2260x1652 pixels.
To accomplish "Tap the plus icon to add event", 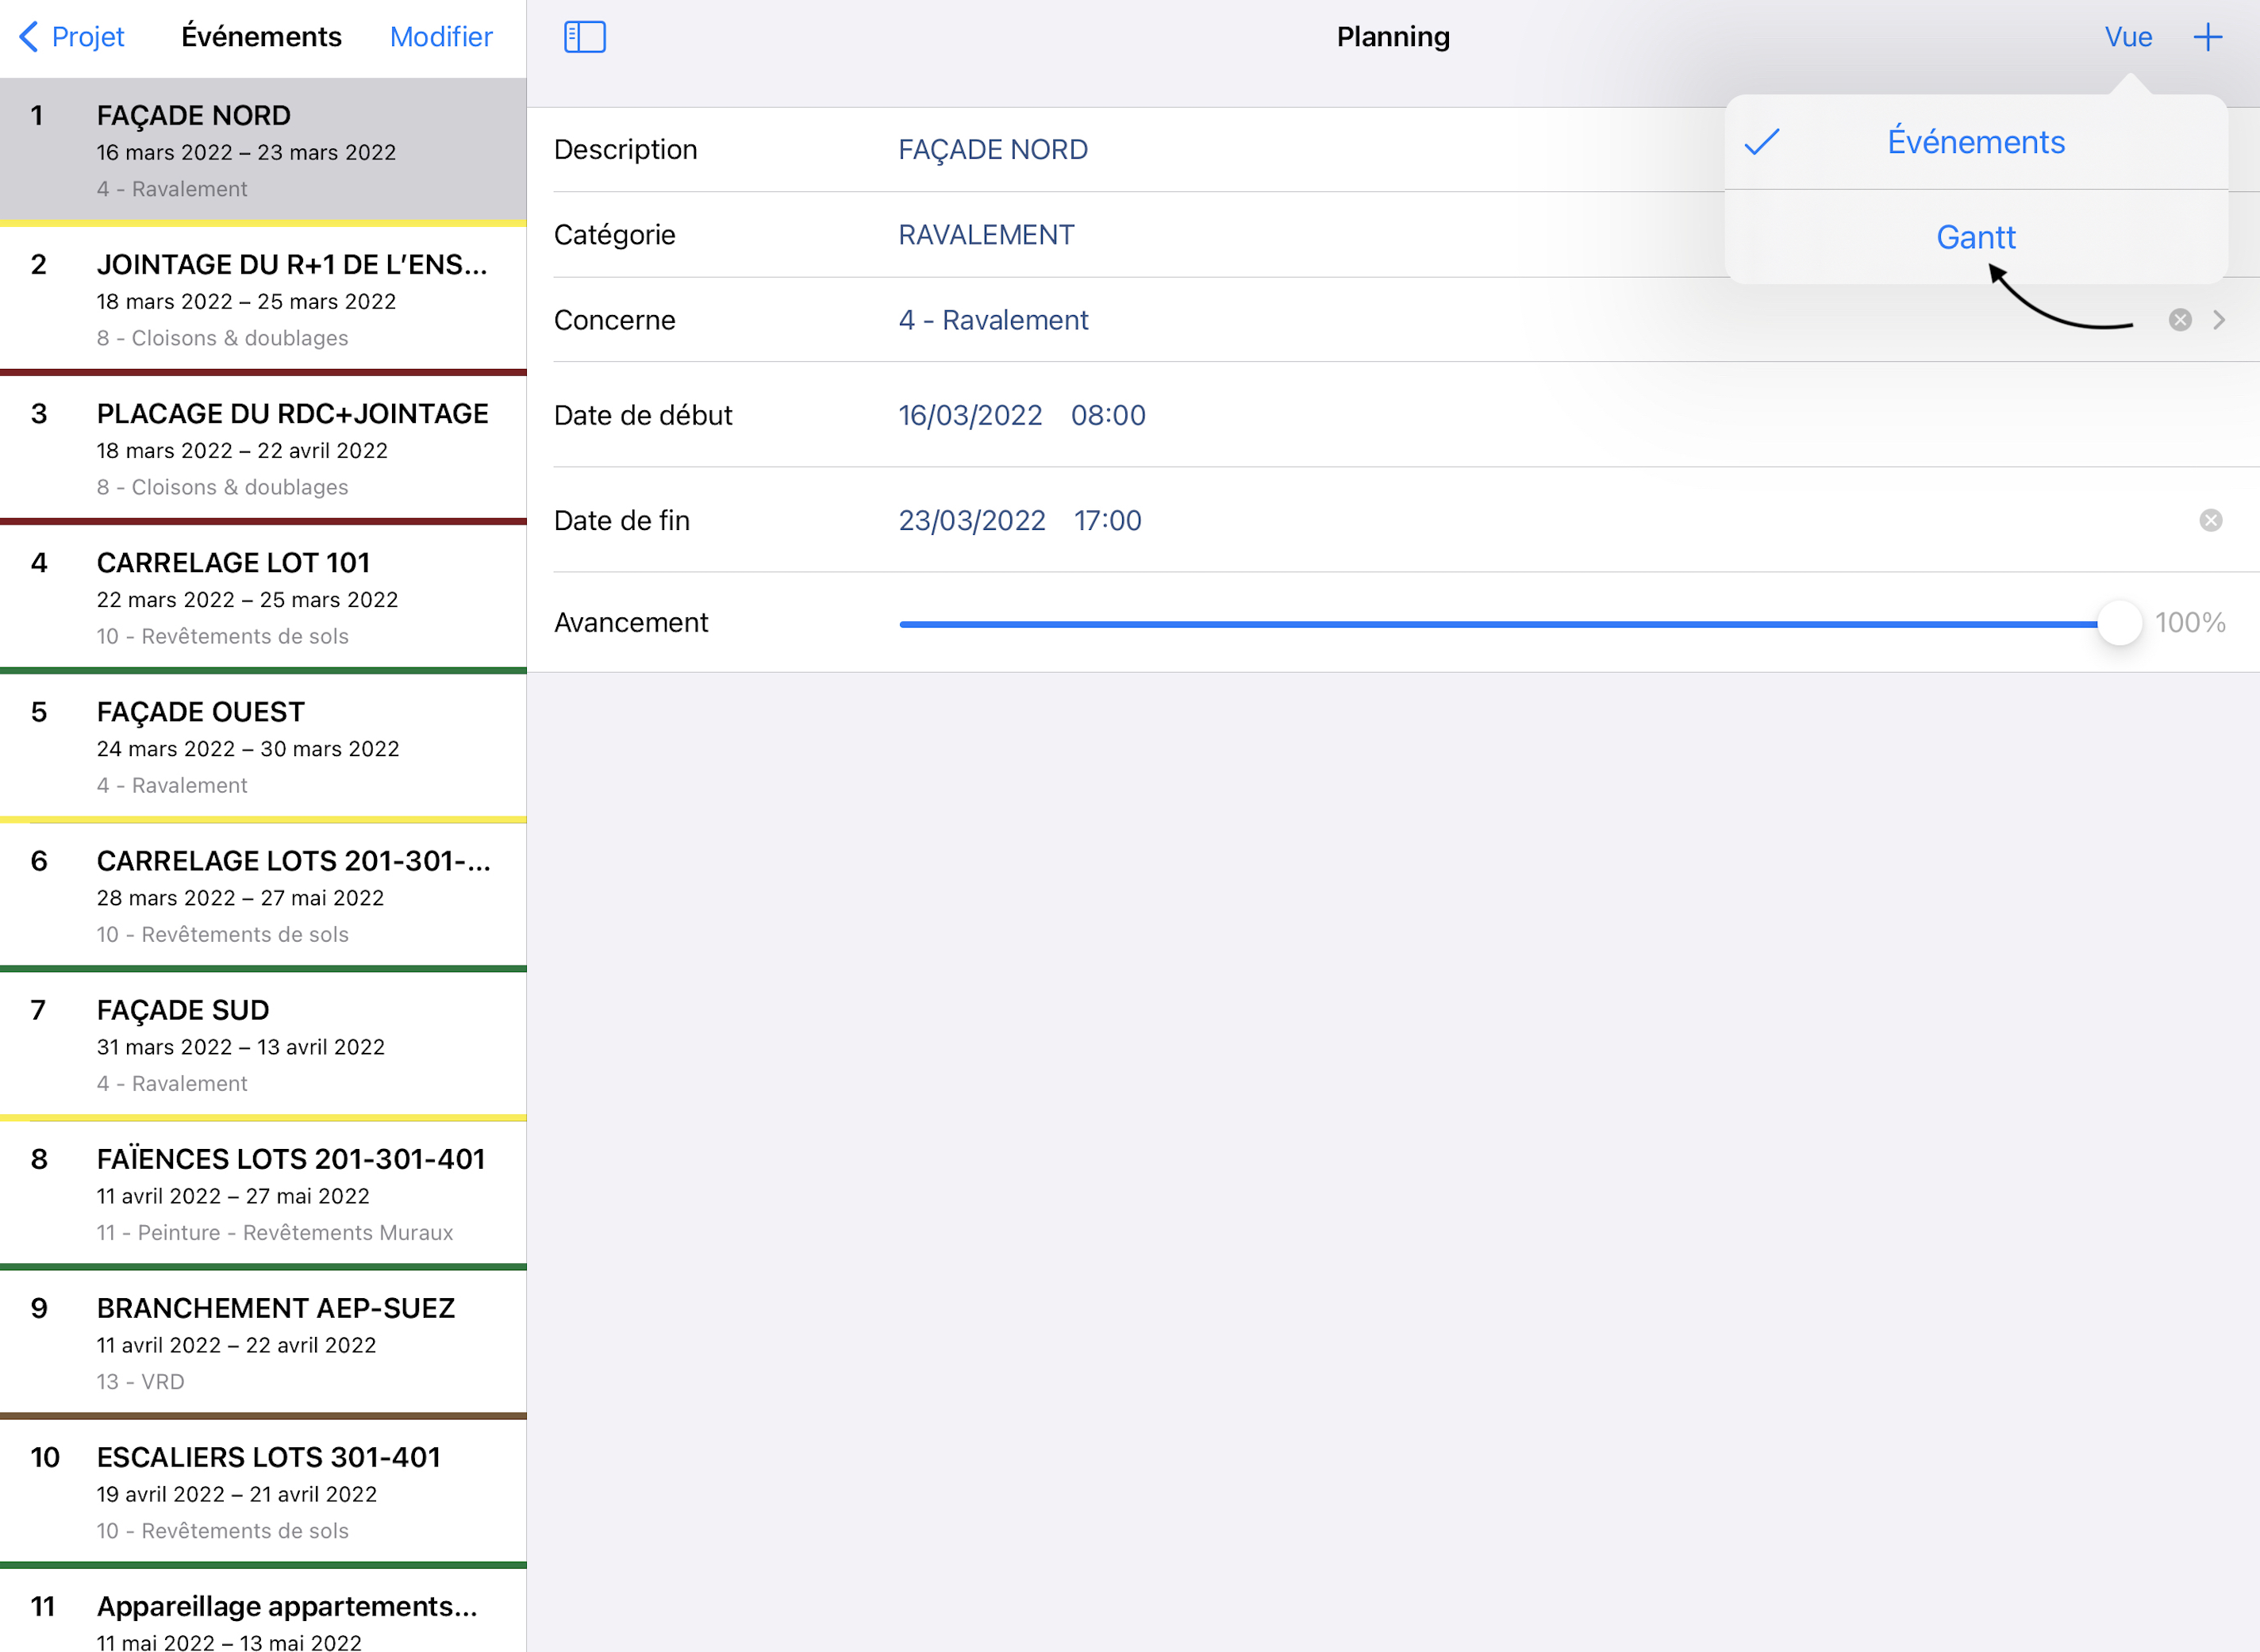I will (x=2207, y=37).
